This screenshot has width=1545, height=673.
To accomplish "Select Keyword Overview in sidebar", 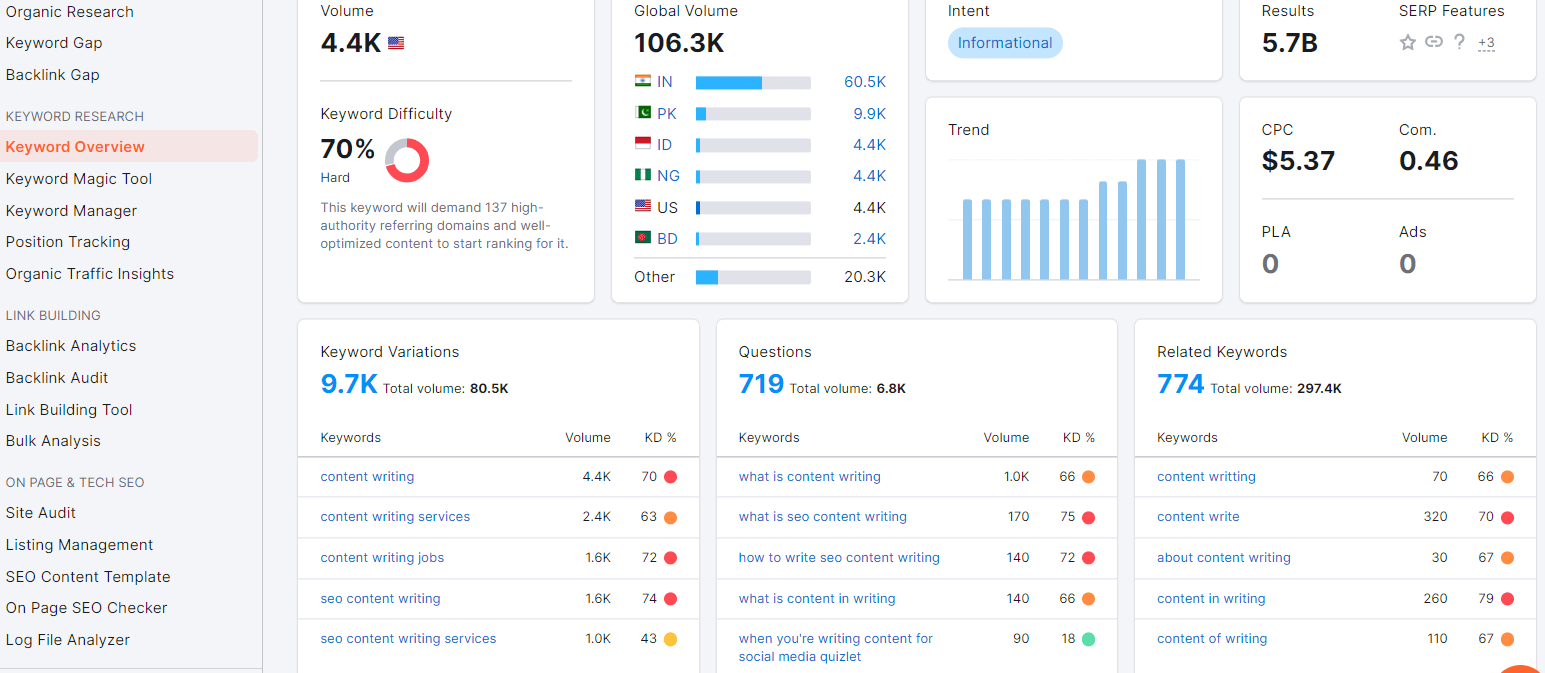I will (x=75, y=147).
